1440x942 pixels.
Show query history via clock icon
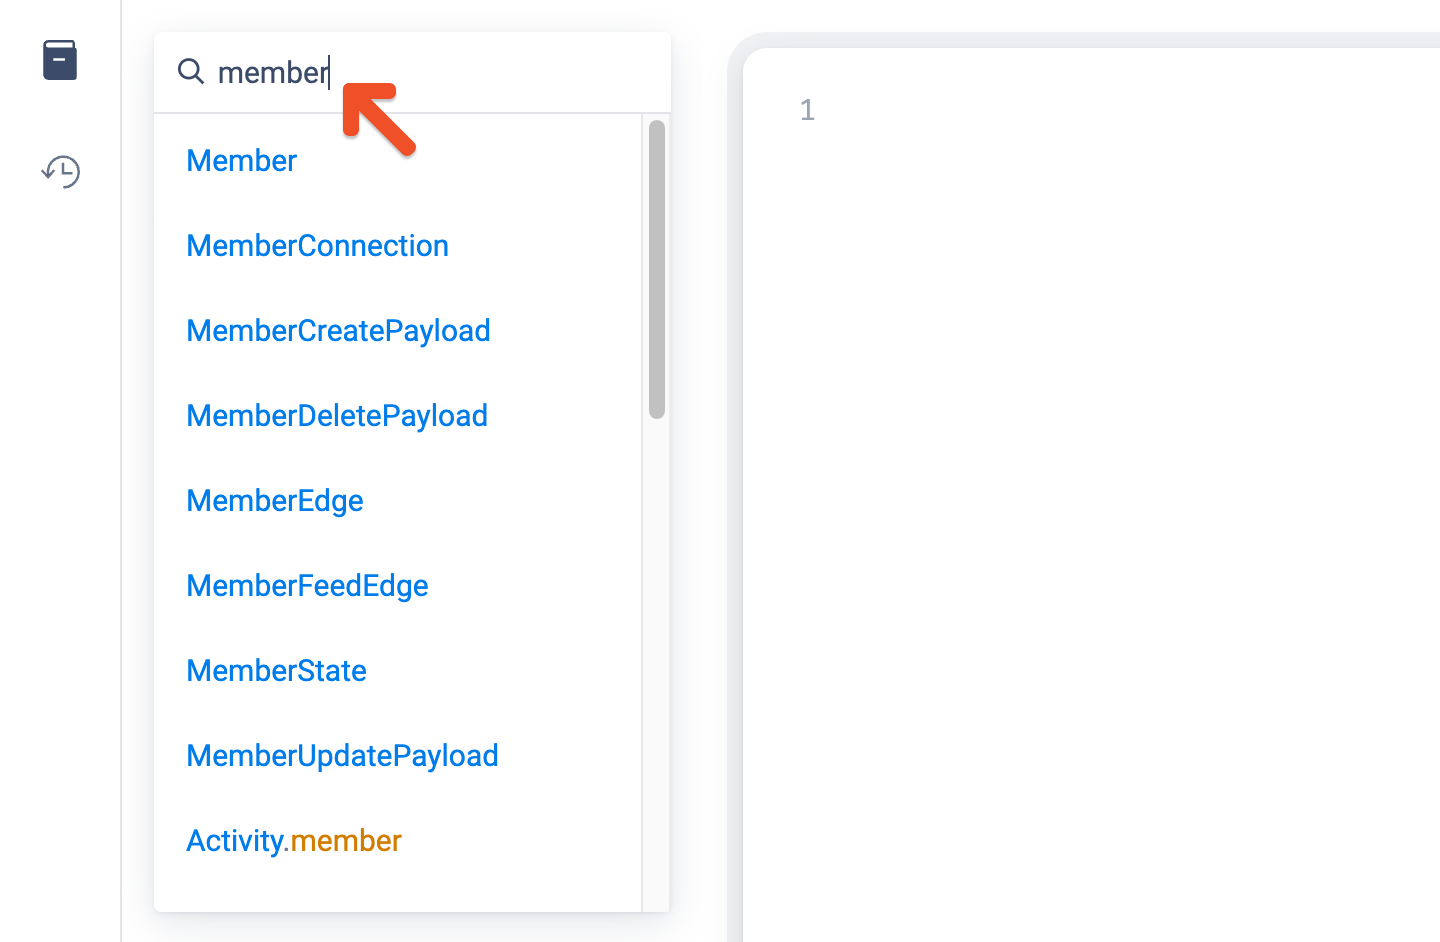coord(61,171)
